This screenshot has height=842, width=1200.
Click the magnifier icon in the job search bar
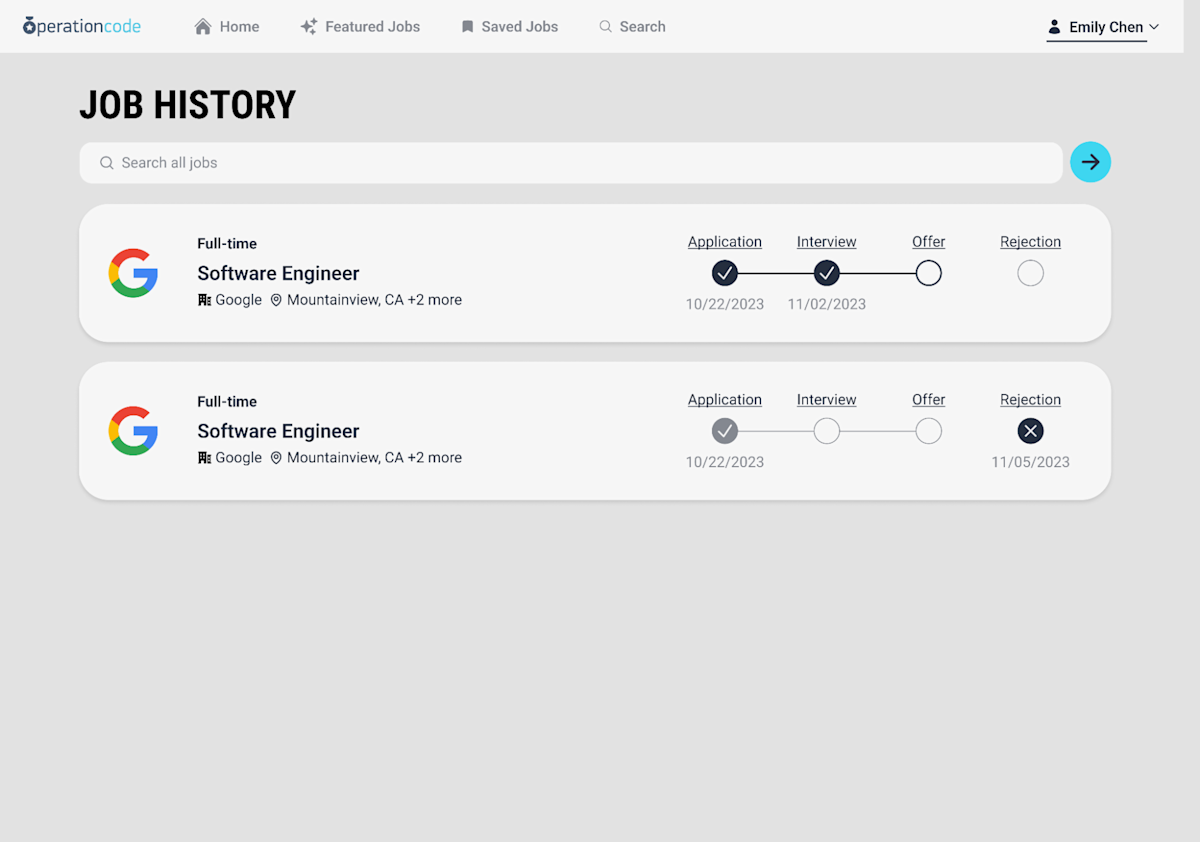click(x=106, y=163)
